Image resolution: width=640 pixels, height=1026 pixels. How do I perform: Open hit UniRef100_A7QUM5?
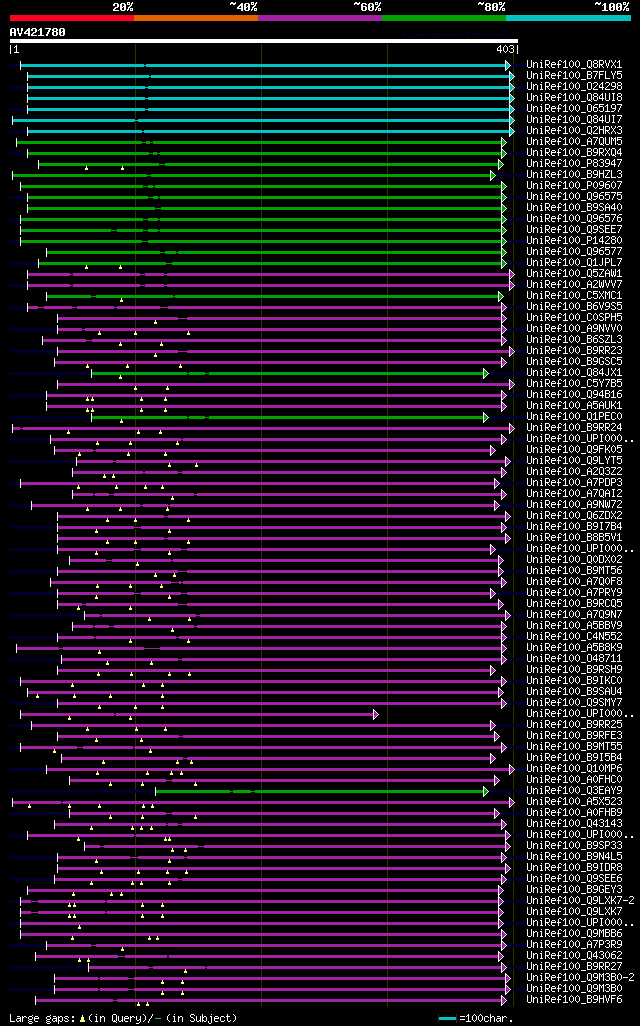[x=574, y=141]
